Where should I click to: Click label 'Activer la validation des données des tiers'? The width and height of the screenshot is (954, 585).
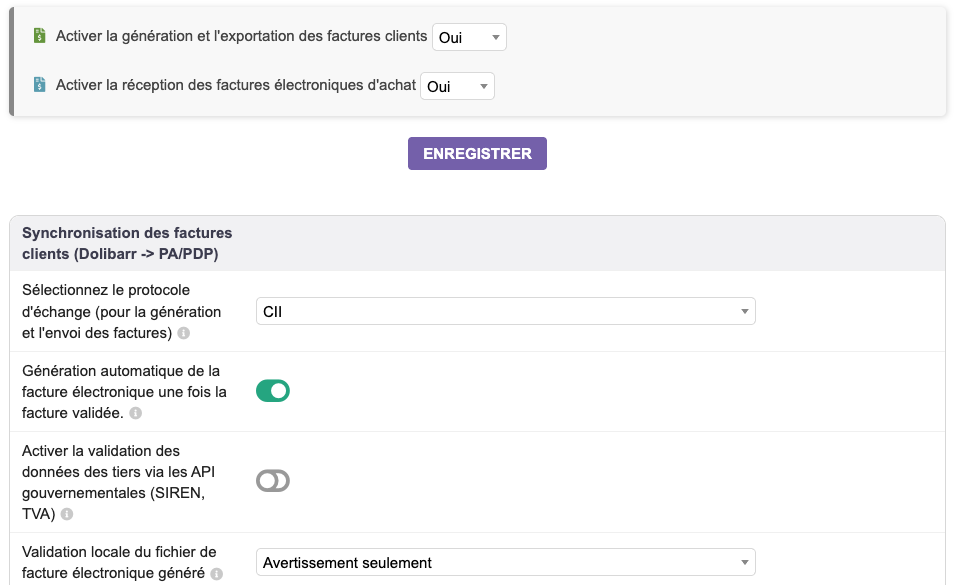[x=119, y=482]
